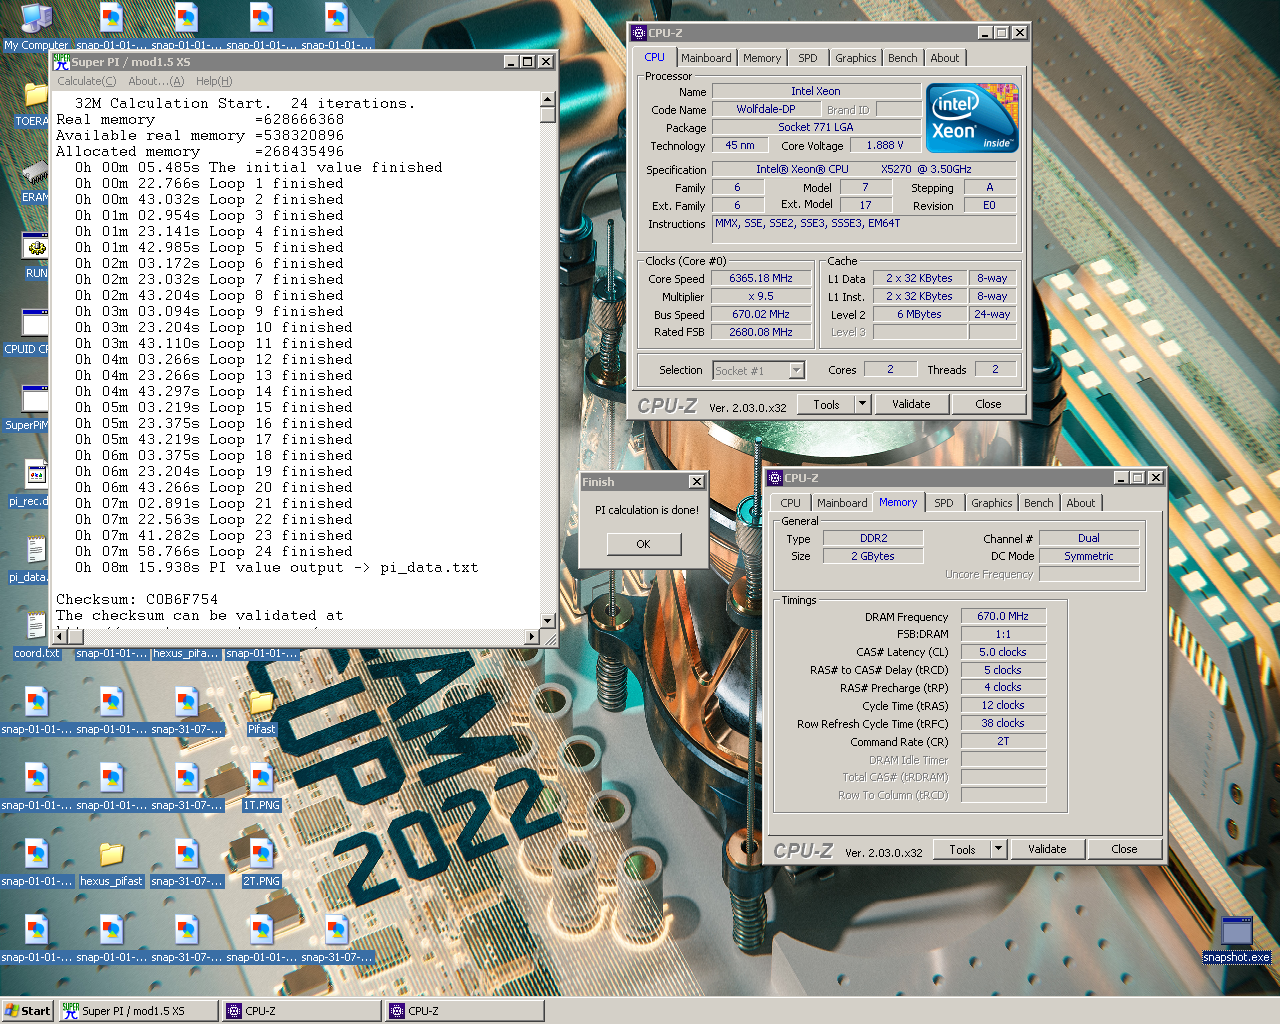Activate Super PI / mod1.5 XS taskbar button
The image size is (1280, 1024).
pyautogui.click(x=138, y=1011)
